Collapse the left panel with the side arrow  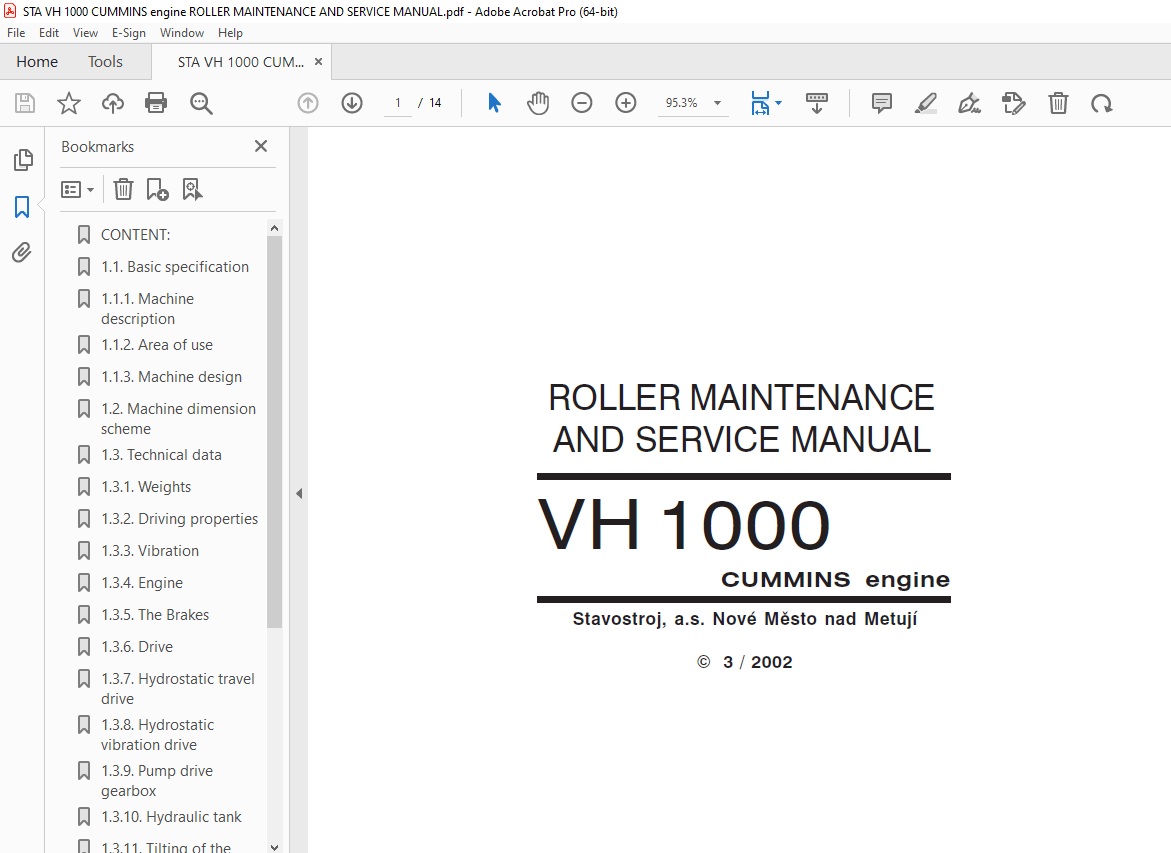pos(299,493)
